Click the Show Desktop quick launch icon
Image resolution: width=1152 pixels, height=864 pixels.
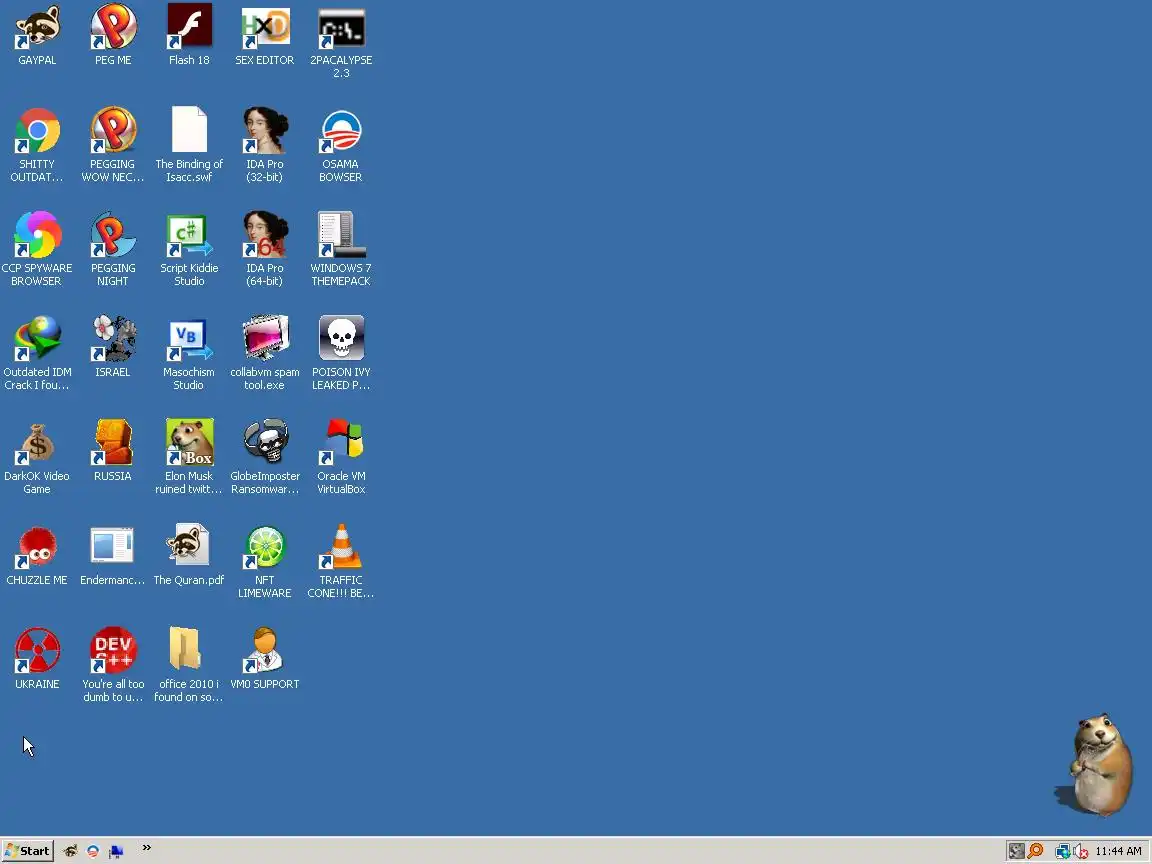(116, 851)
